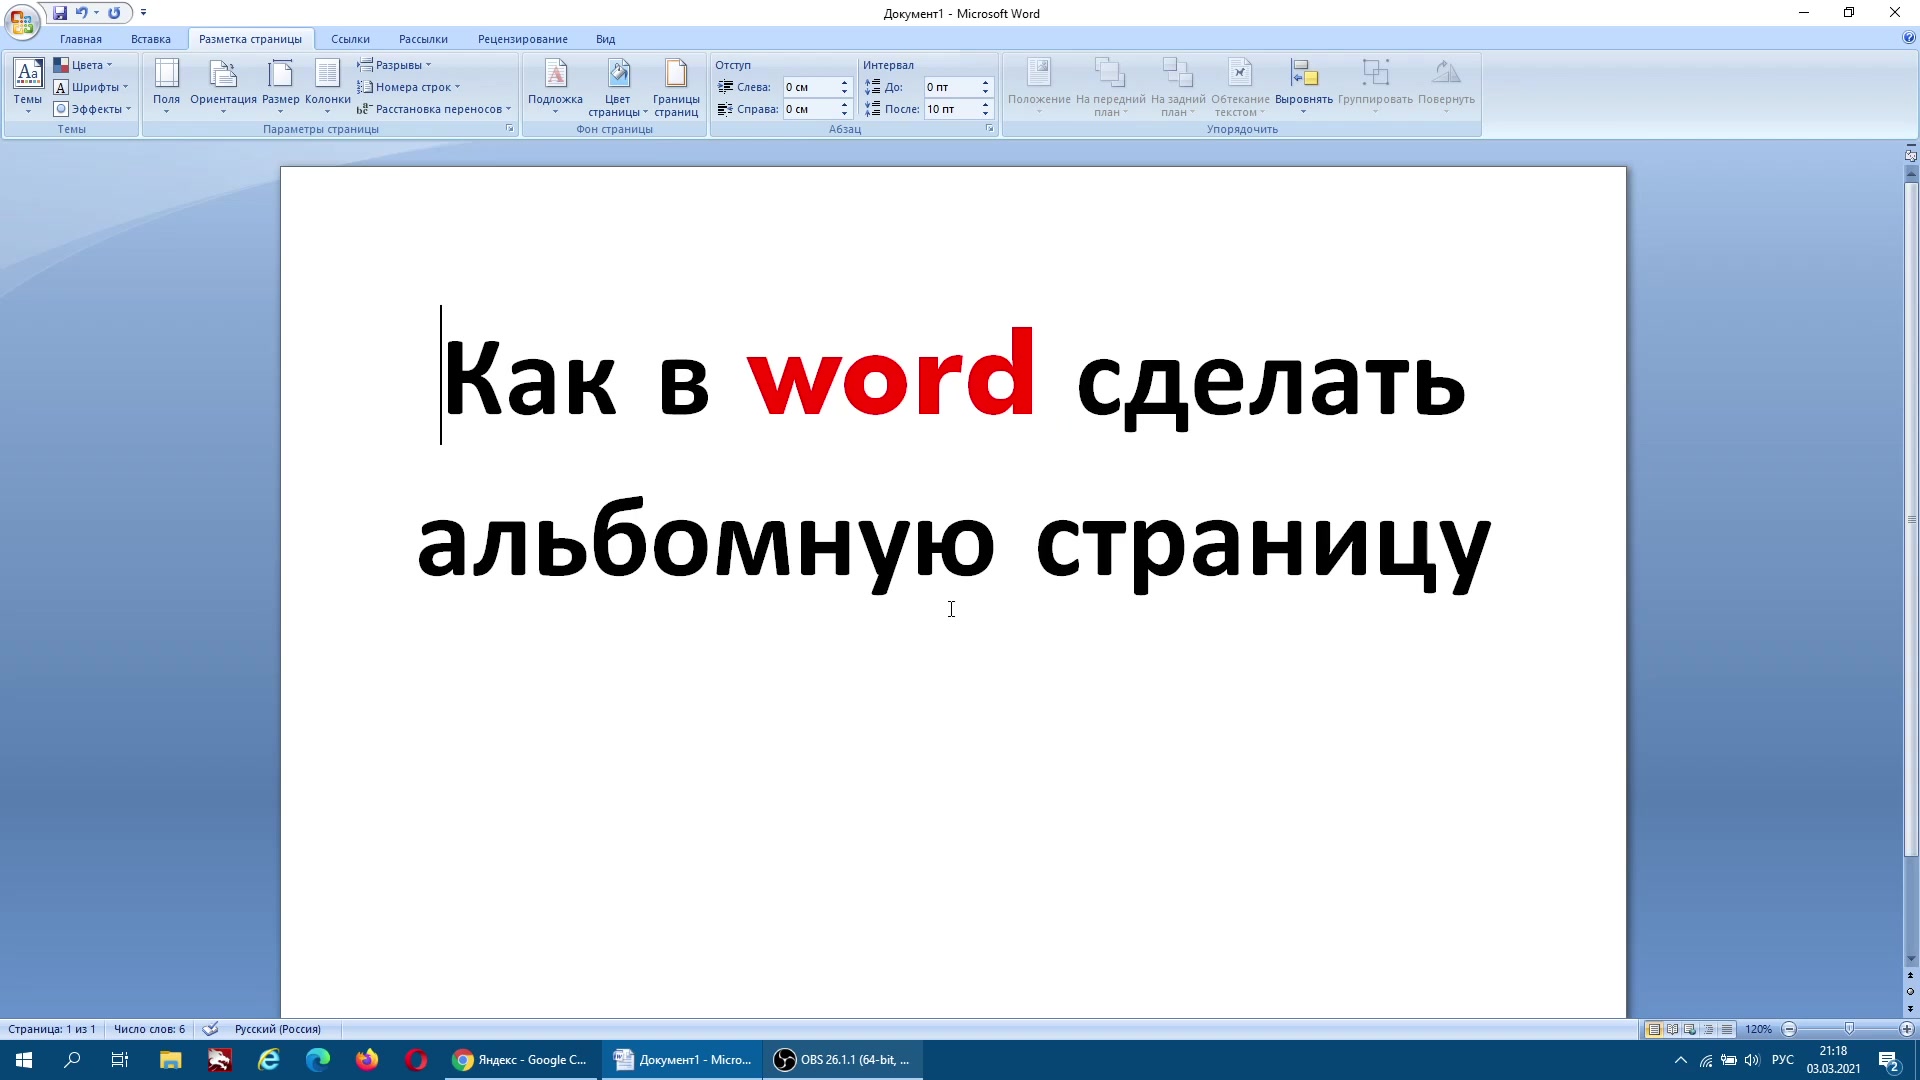This screenshot has width=1920, height=1080.
Task: Expand the Номера строк line numbers dropdown
Action: pyautogui.click(x=409, y=87)
